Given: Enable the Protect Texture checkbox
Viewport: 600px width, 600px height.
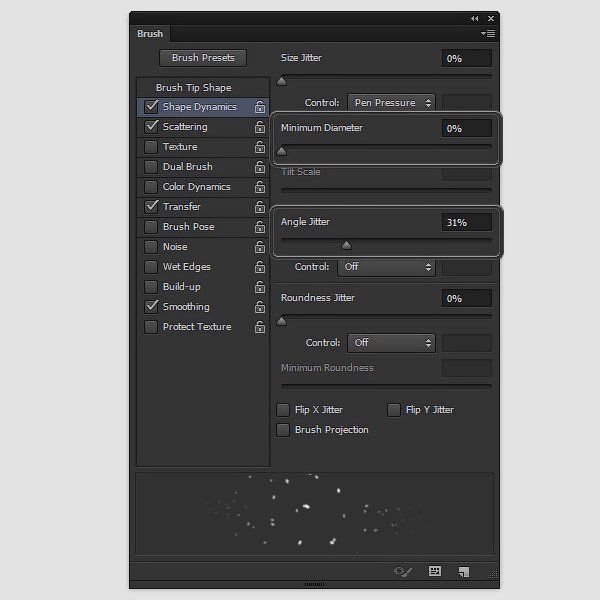Looking at the screenshot, I should (x=151, y=327).
